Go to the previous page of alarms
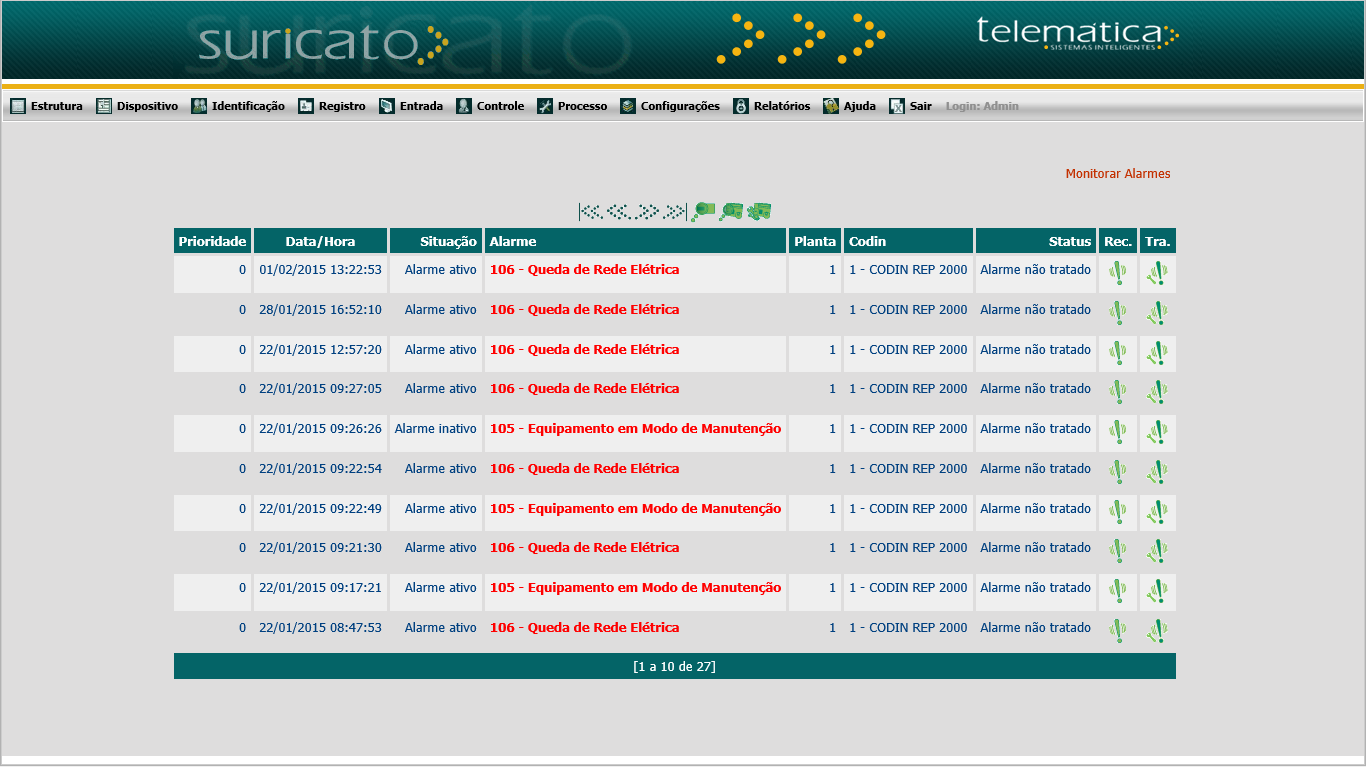This screenshot has height=767, width=1366. (x=619, y=212)
